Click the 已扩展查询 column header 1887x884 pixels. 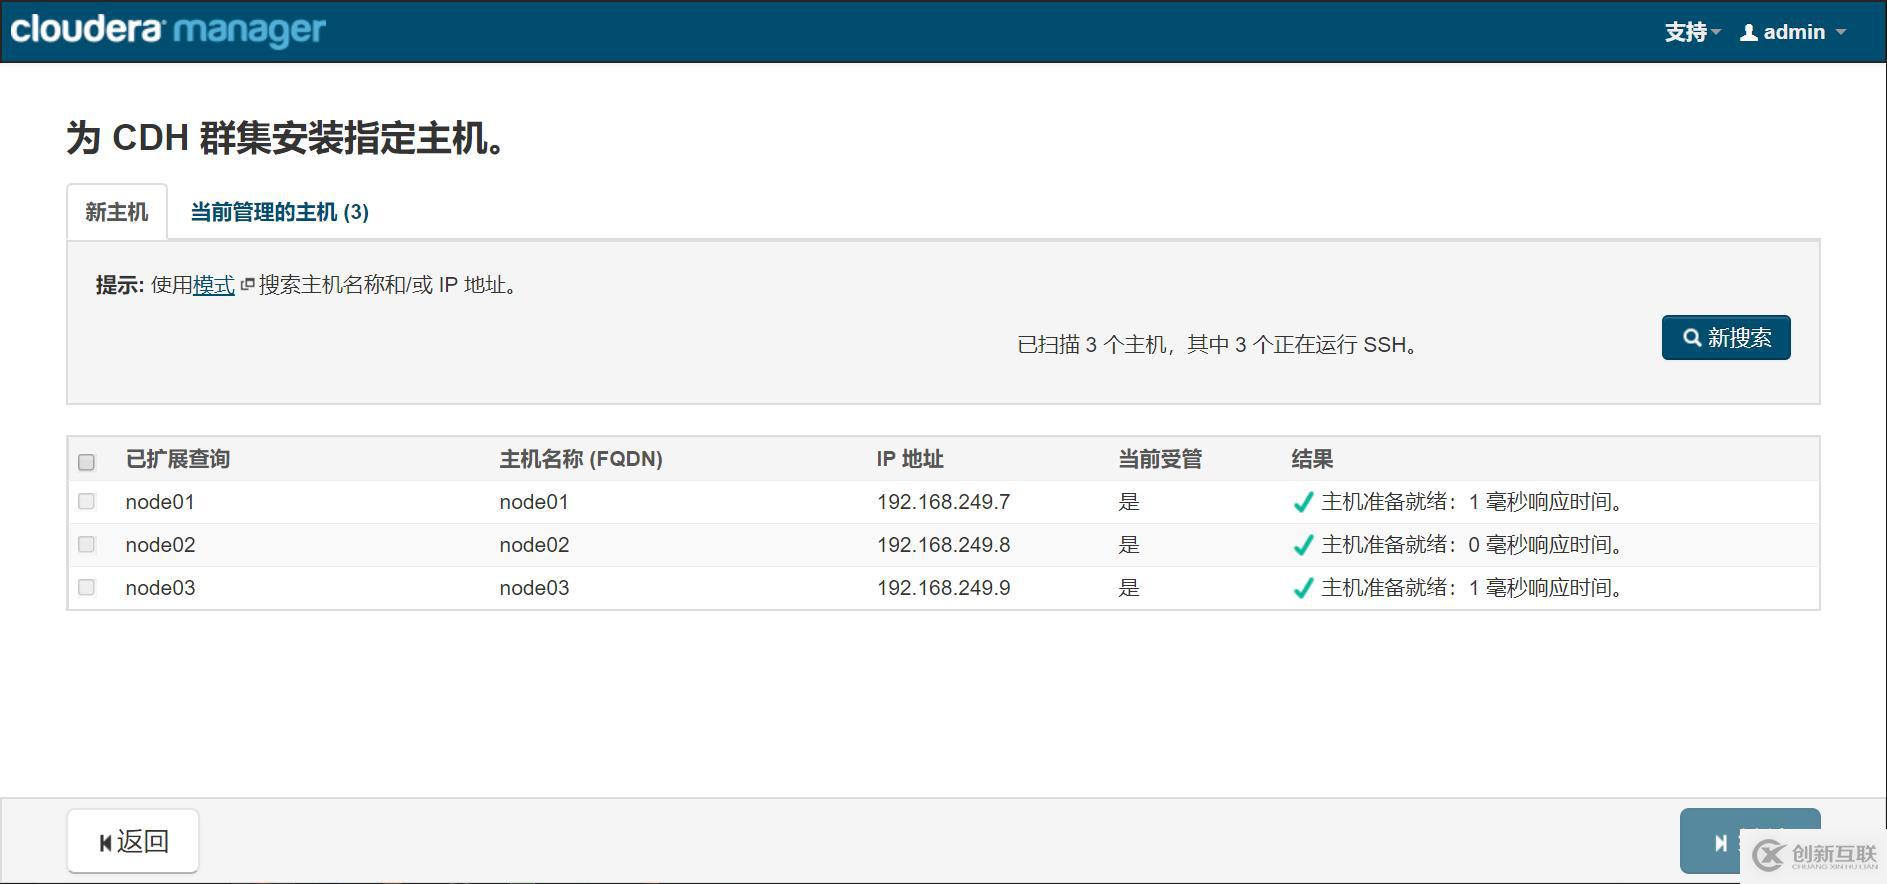tap(178, 459)
